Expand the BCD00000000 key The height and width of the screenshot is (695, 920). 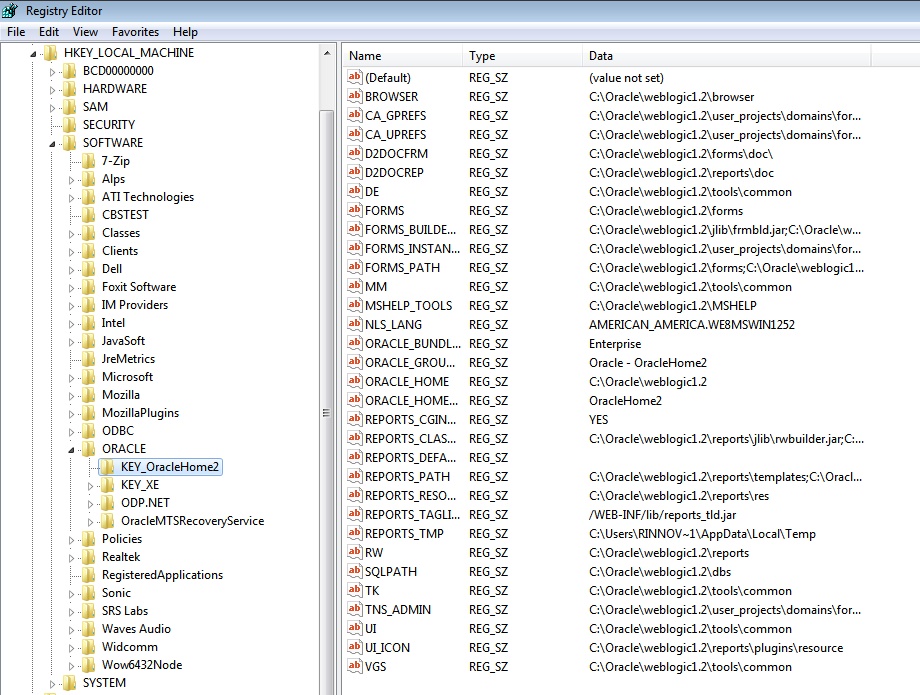point(52,72)
